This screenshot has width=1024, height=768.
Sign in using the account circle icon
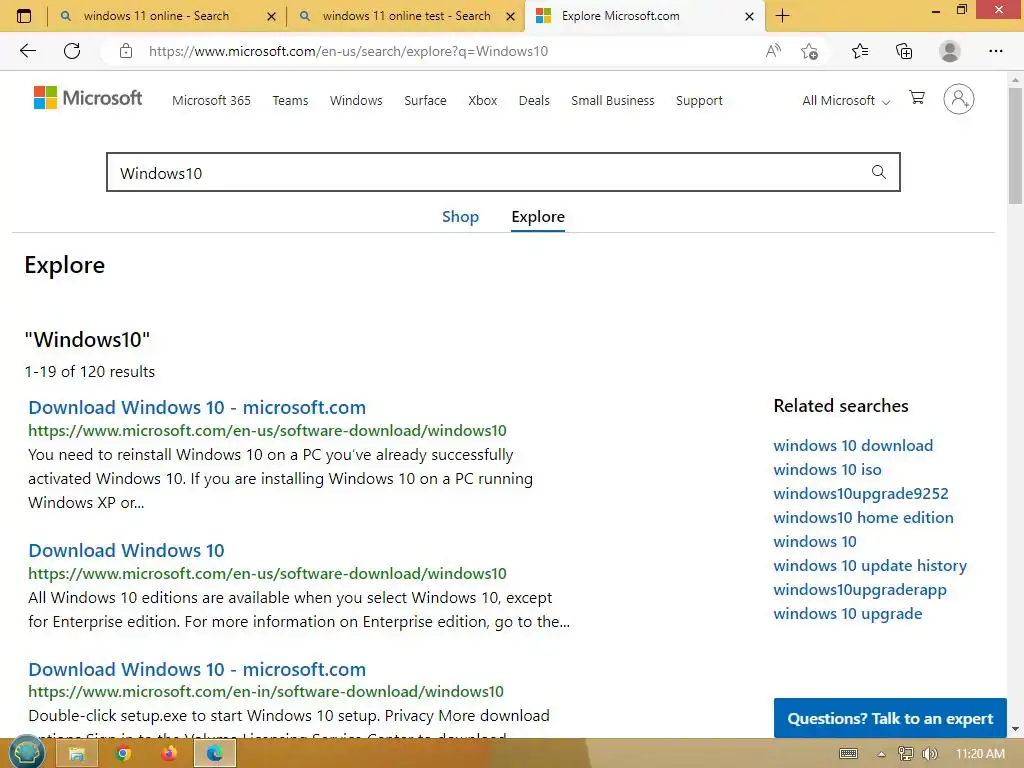pos(959,99)
